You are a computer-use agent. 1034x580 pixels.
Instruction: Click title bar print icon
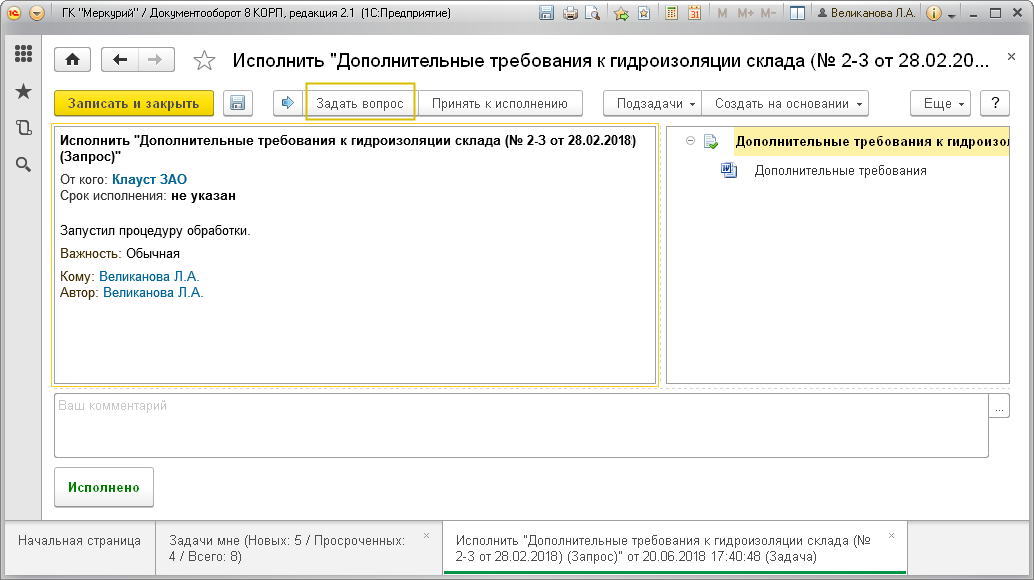570,13
